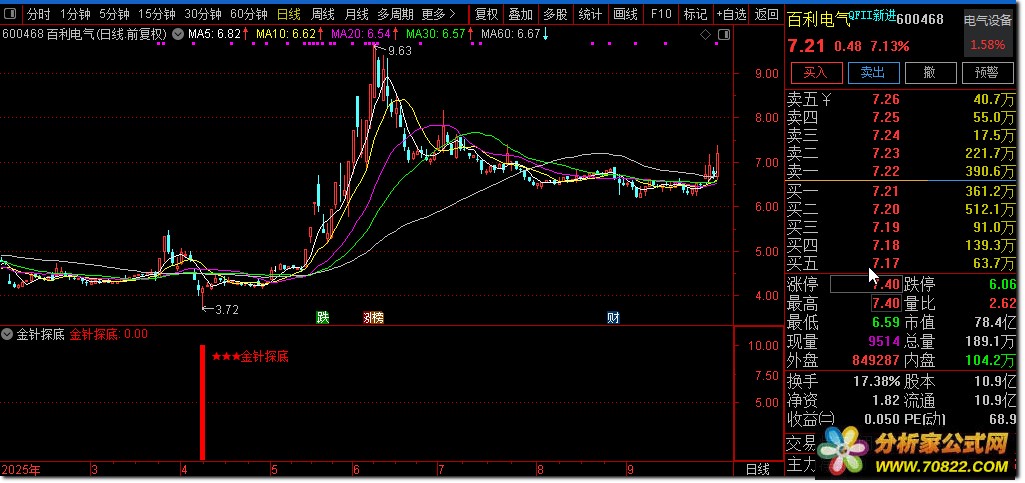1025x483 pixels.
Task: Click the QFII新进 tag
Action: point(871,16)
